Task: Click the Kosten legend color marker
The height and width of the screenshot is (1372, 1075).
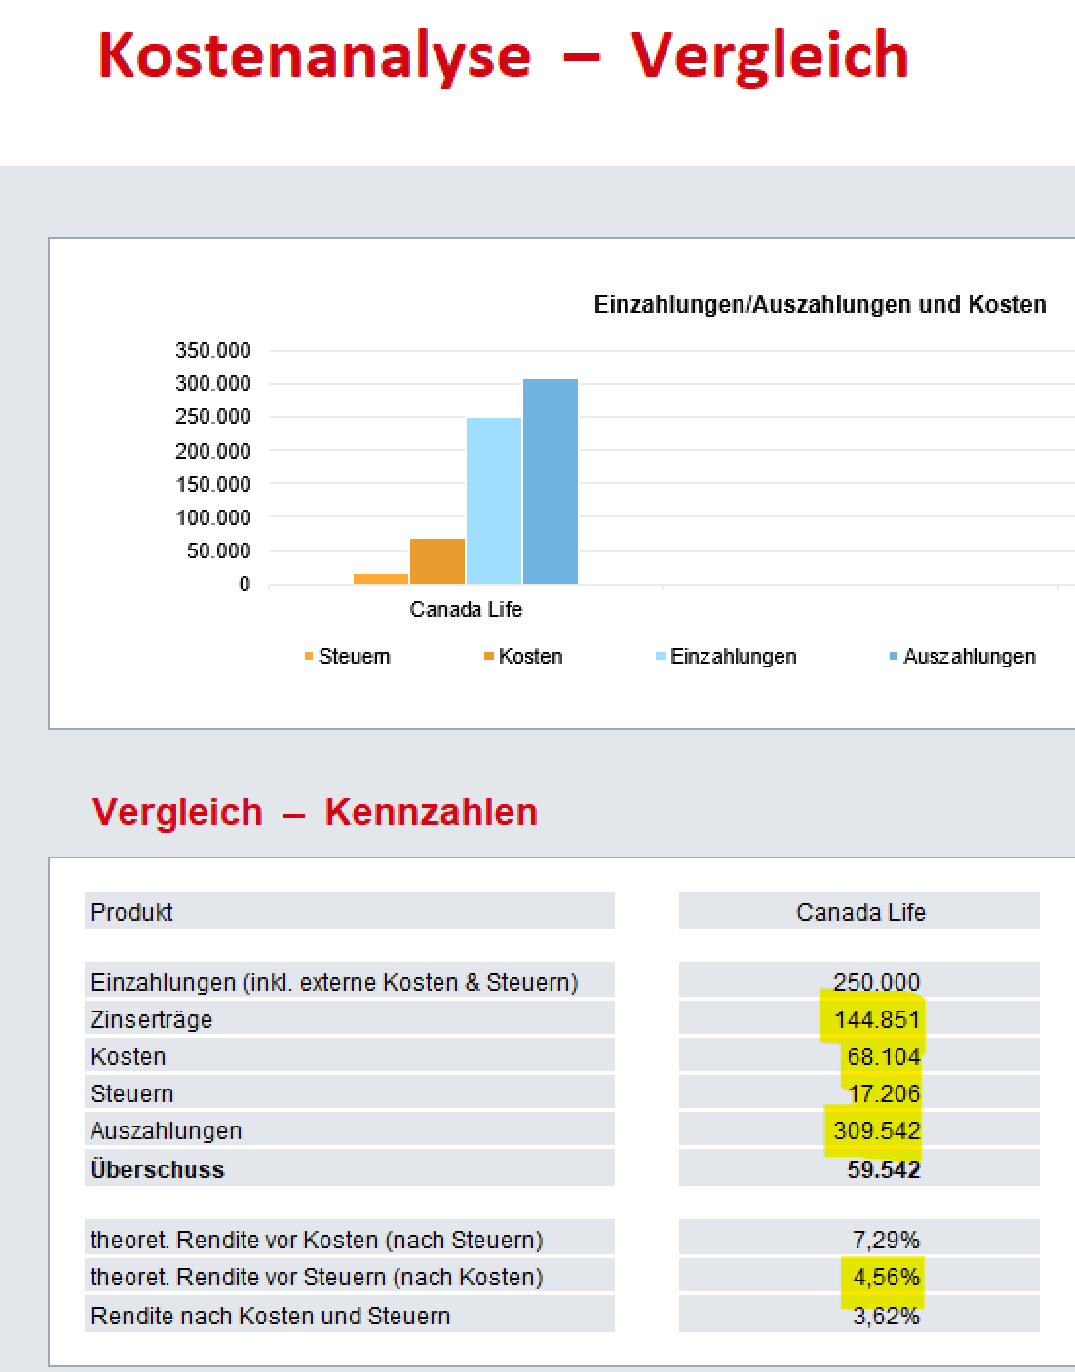Action: 489,656
